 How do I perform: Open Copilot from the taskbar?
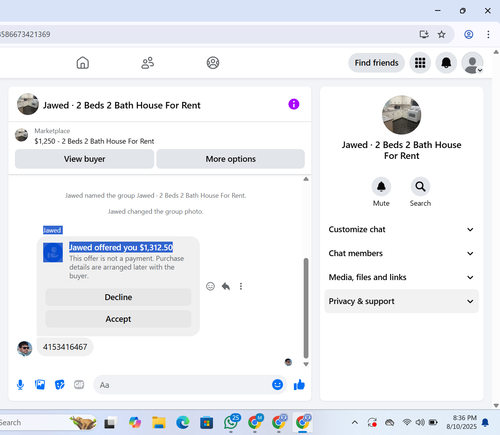click(135, 423)
